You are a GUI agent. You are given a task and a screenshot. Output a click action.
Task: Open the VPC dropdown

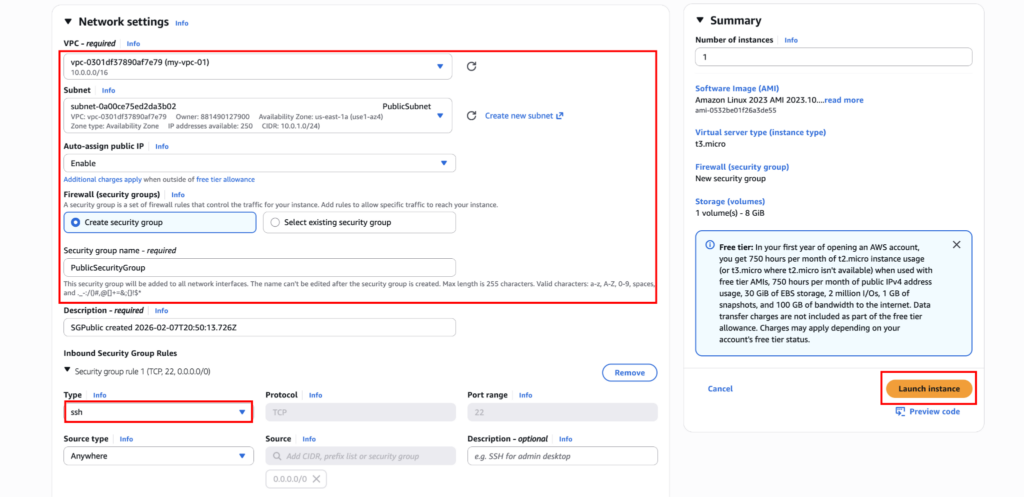[x=439, y=67]
